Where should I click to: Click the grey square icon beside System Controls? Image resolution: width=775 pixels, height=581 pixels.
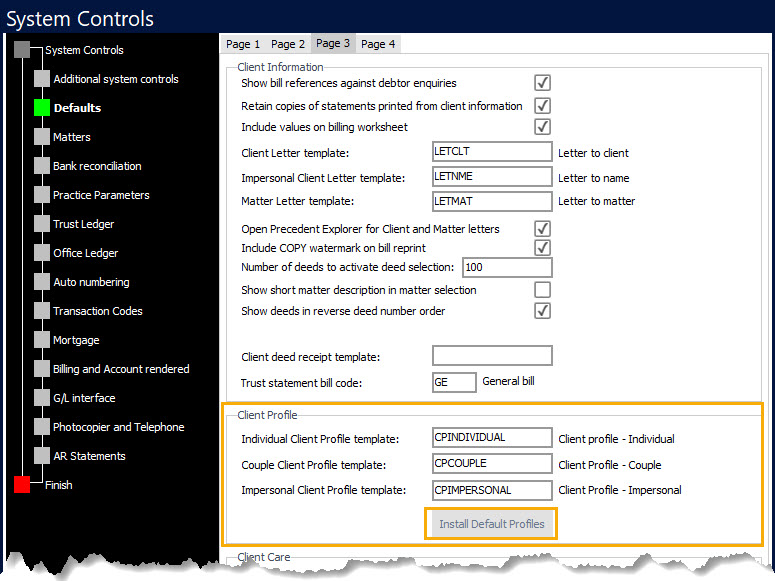tap(22, 49)
